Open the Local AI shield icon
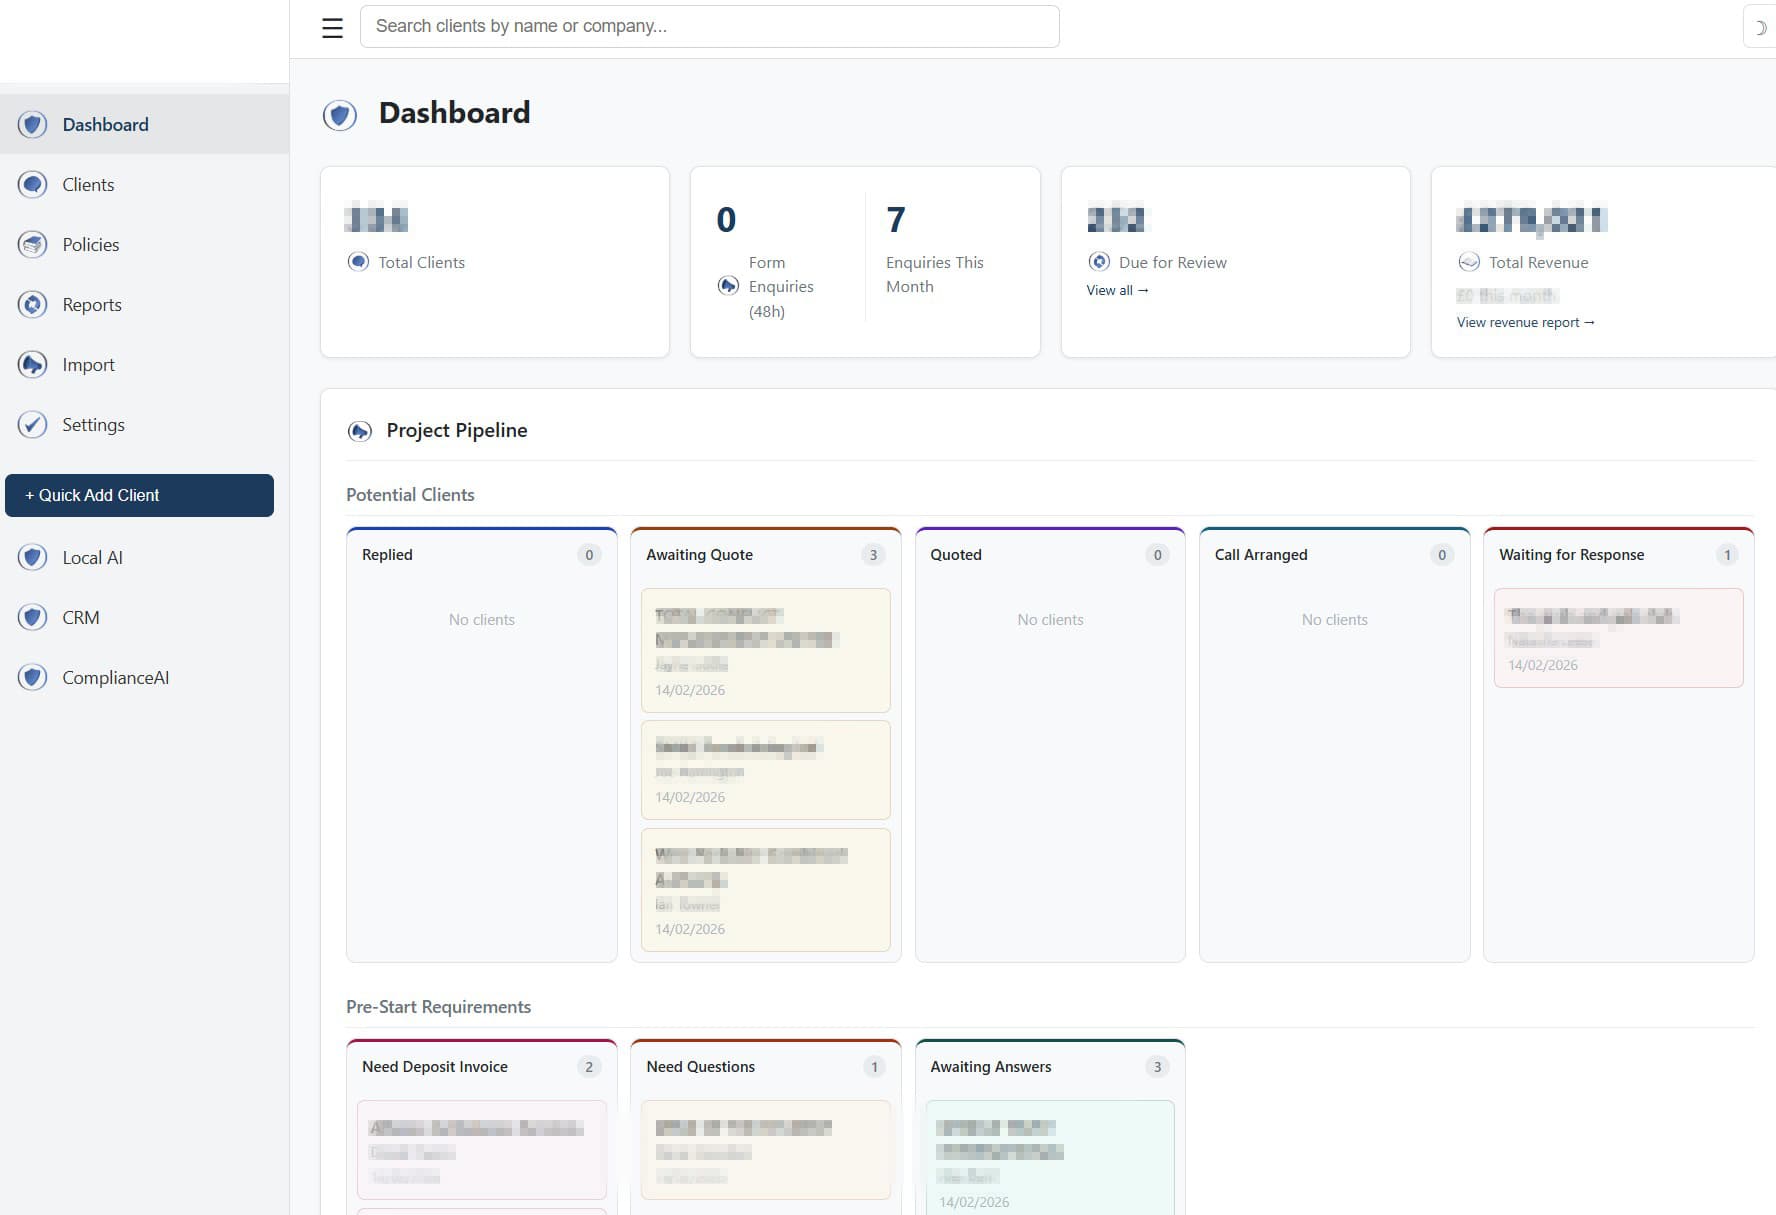 [33, 557]
